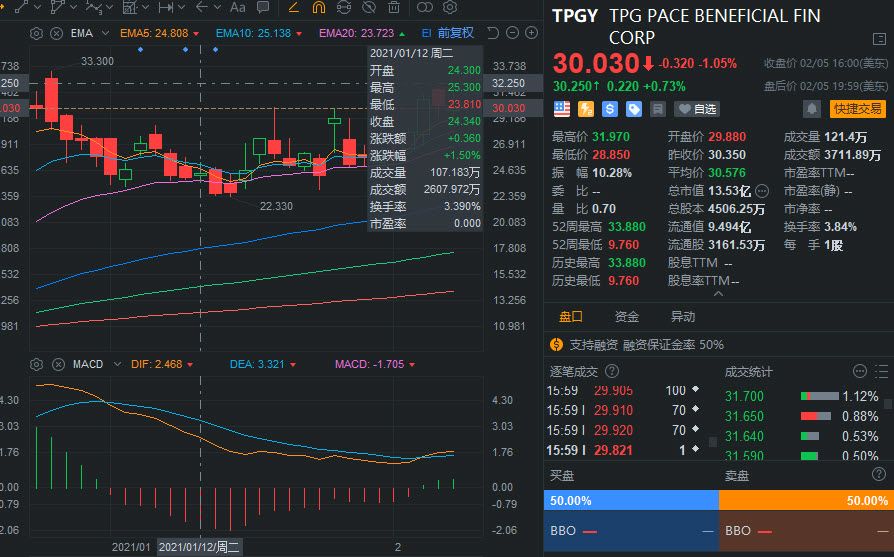The height and width of the screenshot is (557, 894).
Task: Click 前复权 adjustment mode button
Action: (x=456, y=33)
